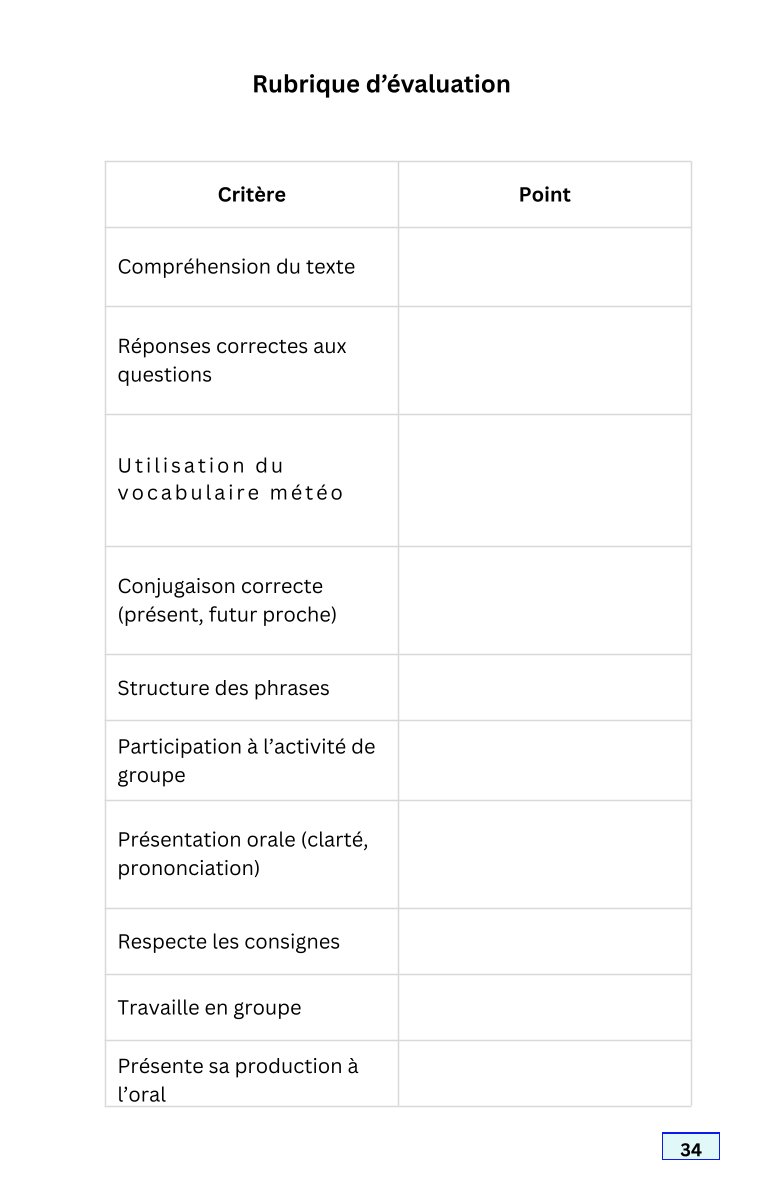This screenshot has height=1200, width=768.
Task: Click the empty Point cell for "Travaille en groupe"
Action: [x=544, y=1008]
